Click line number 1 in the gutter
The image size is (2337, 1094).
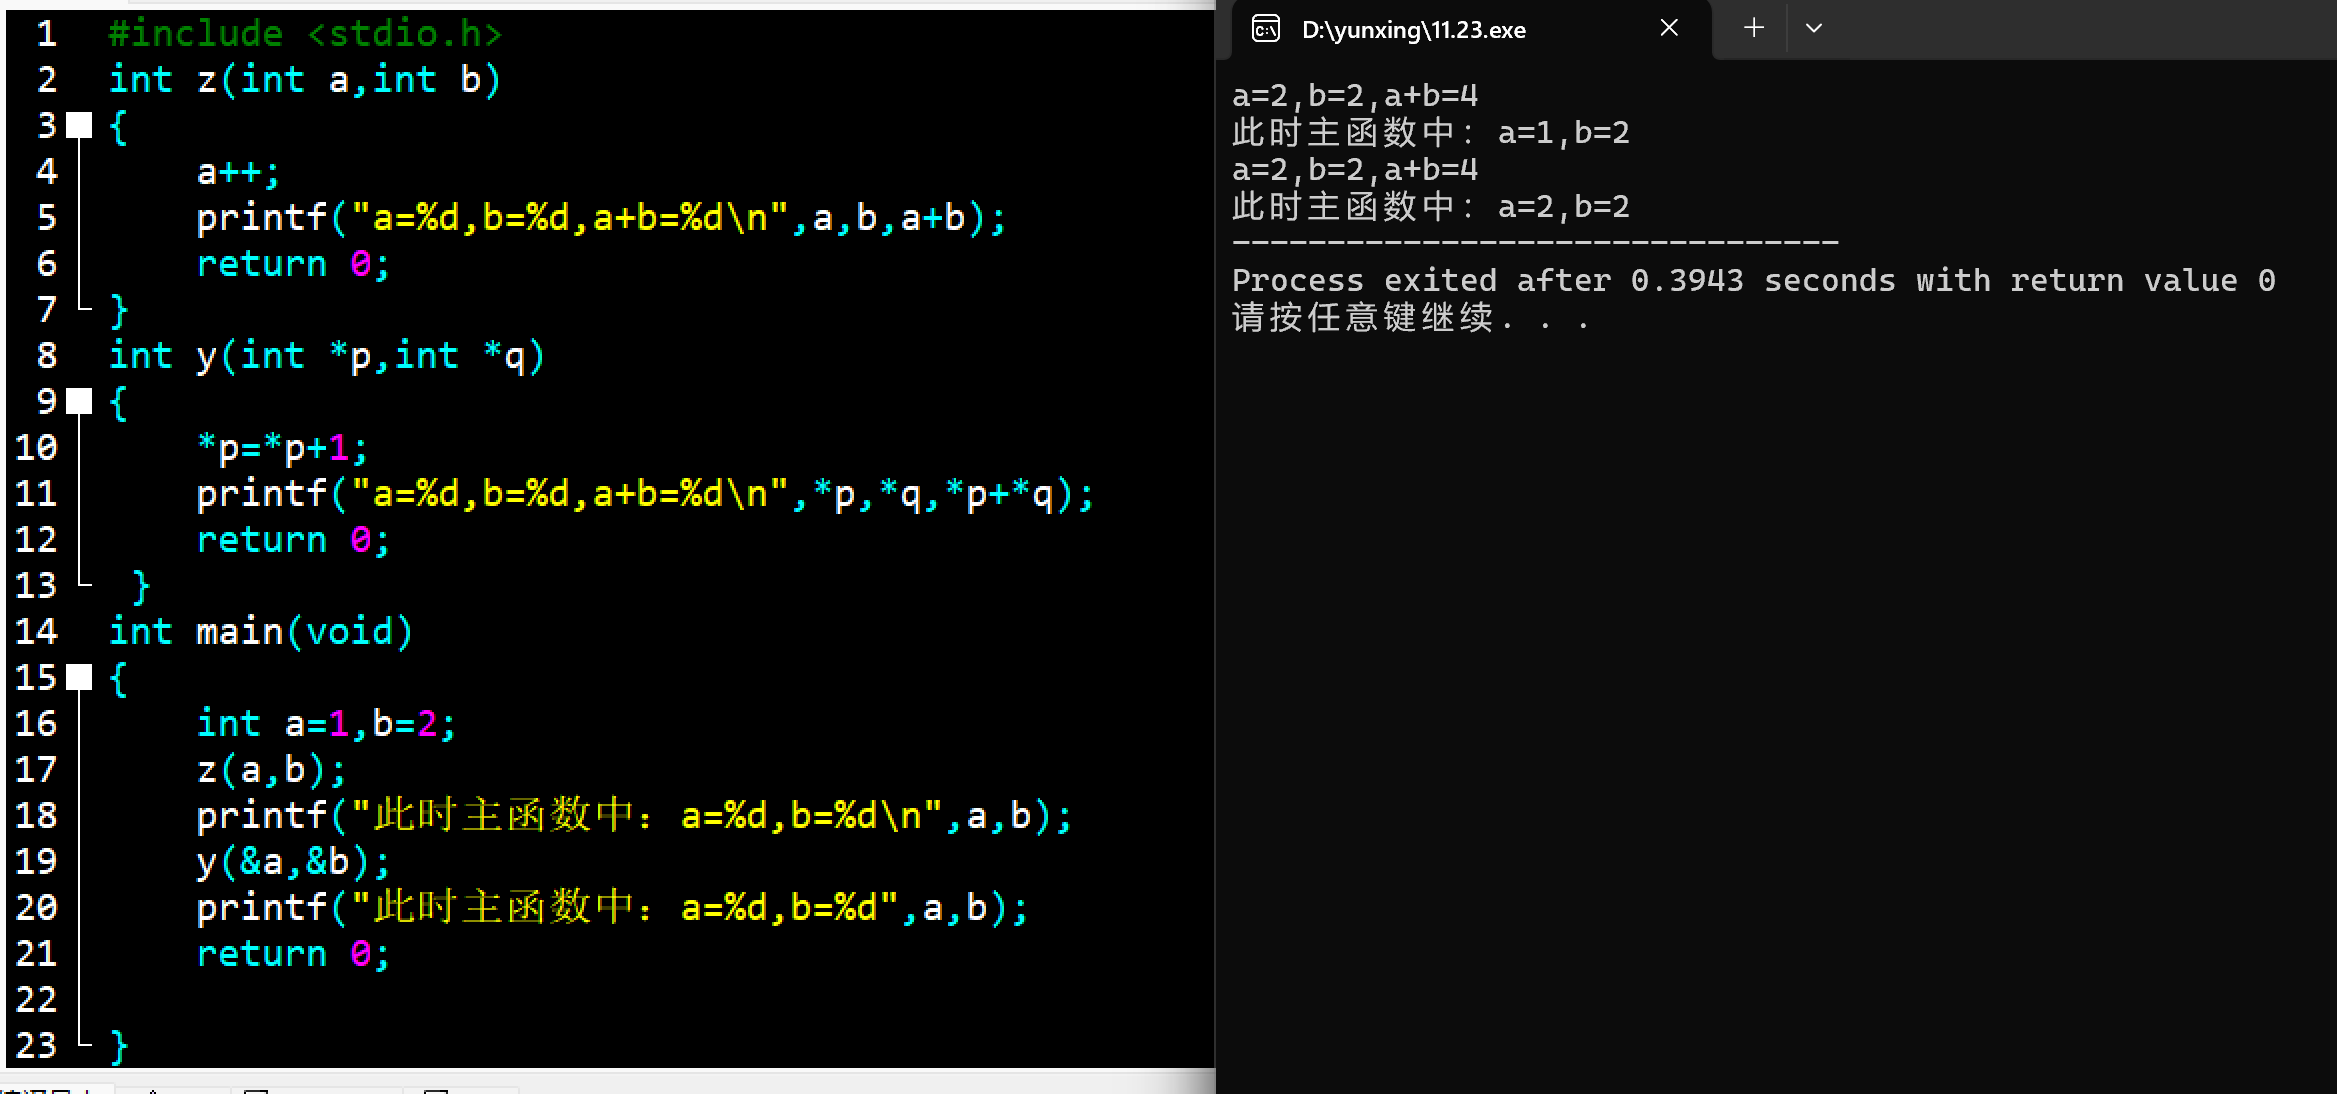(46, 34)
